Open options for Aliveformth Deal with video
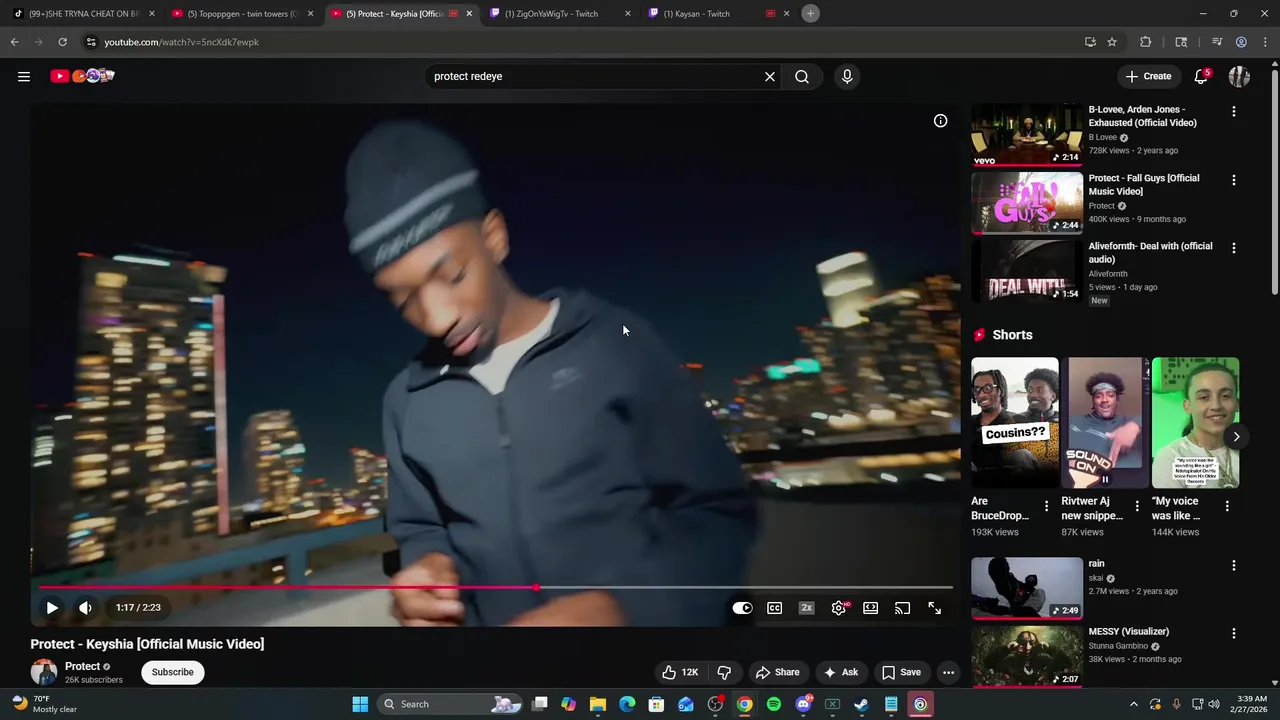 pos(1233,248)
